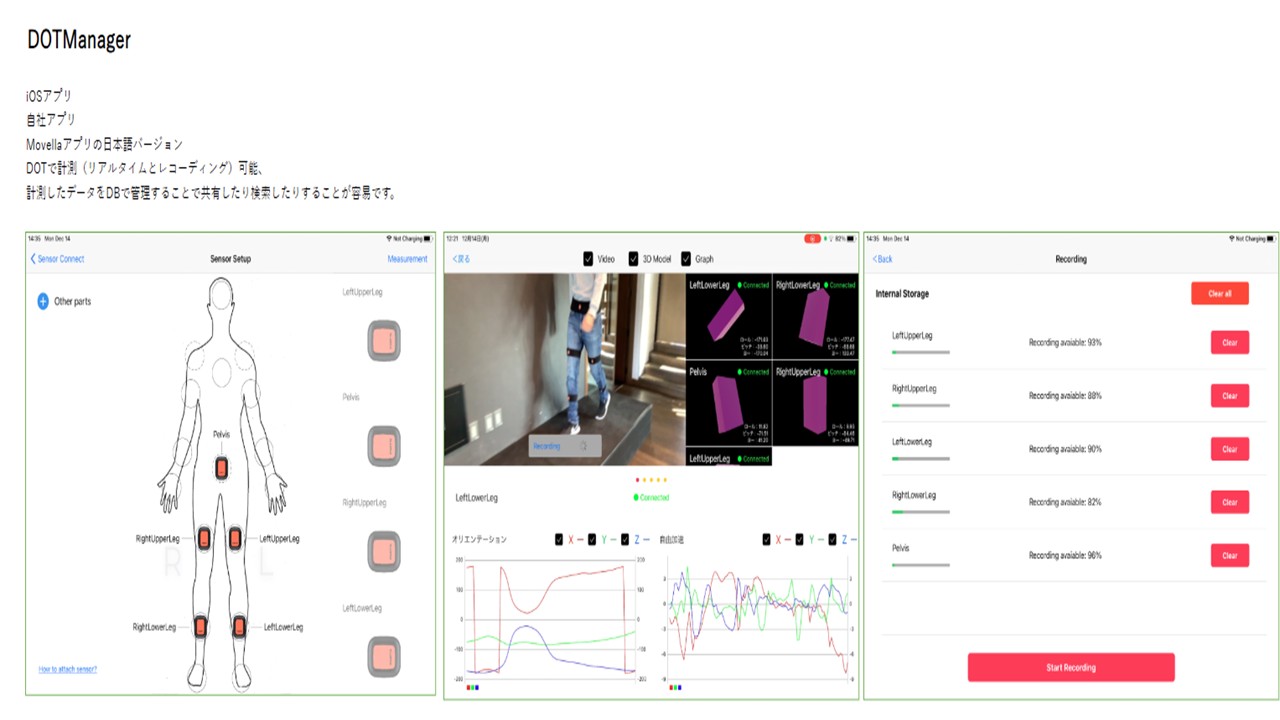Toggle the 3D Model checkbox

pyautogui.click(x=633, y=259)
